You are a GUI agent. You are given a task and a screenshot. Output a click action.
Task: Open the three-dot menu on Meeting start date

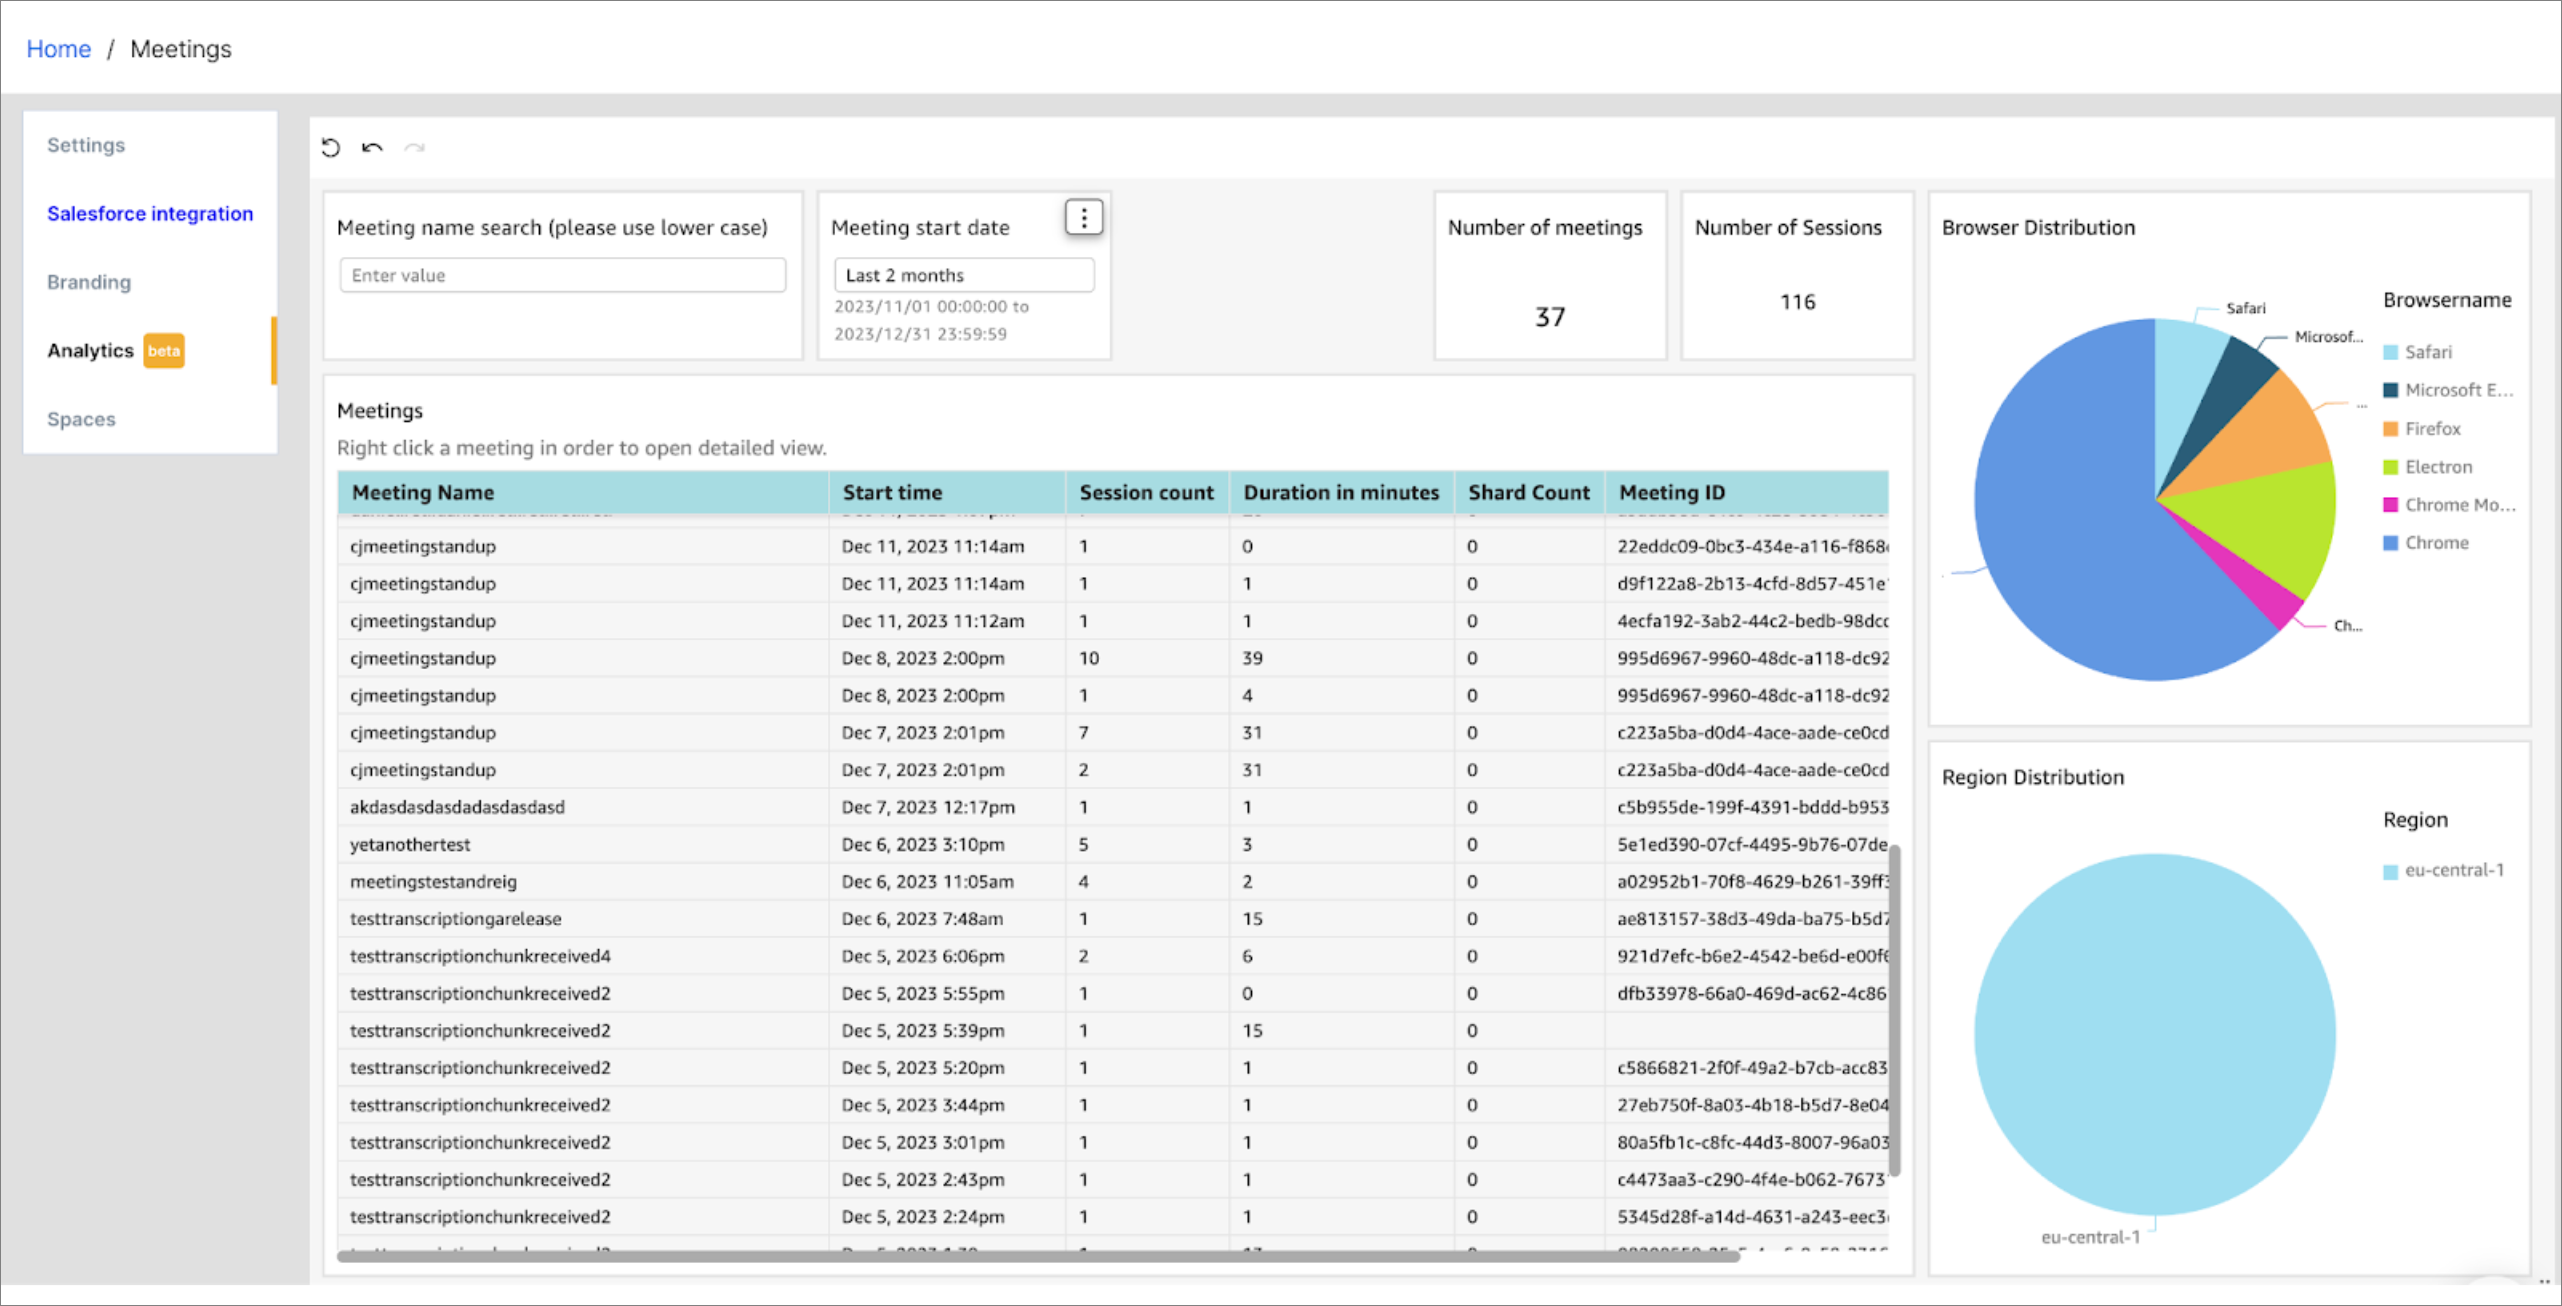coord(1084,217)
